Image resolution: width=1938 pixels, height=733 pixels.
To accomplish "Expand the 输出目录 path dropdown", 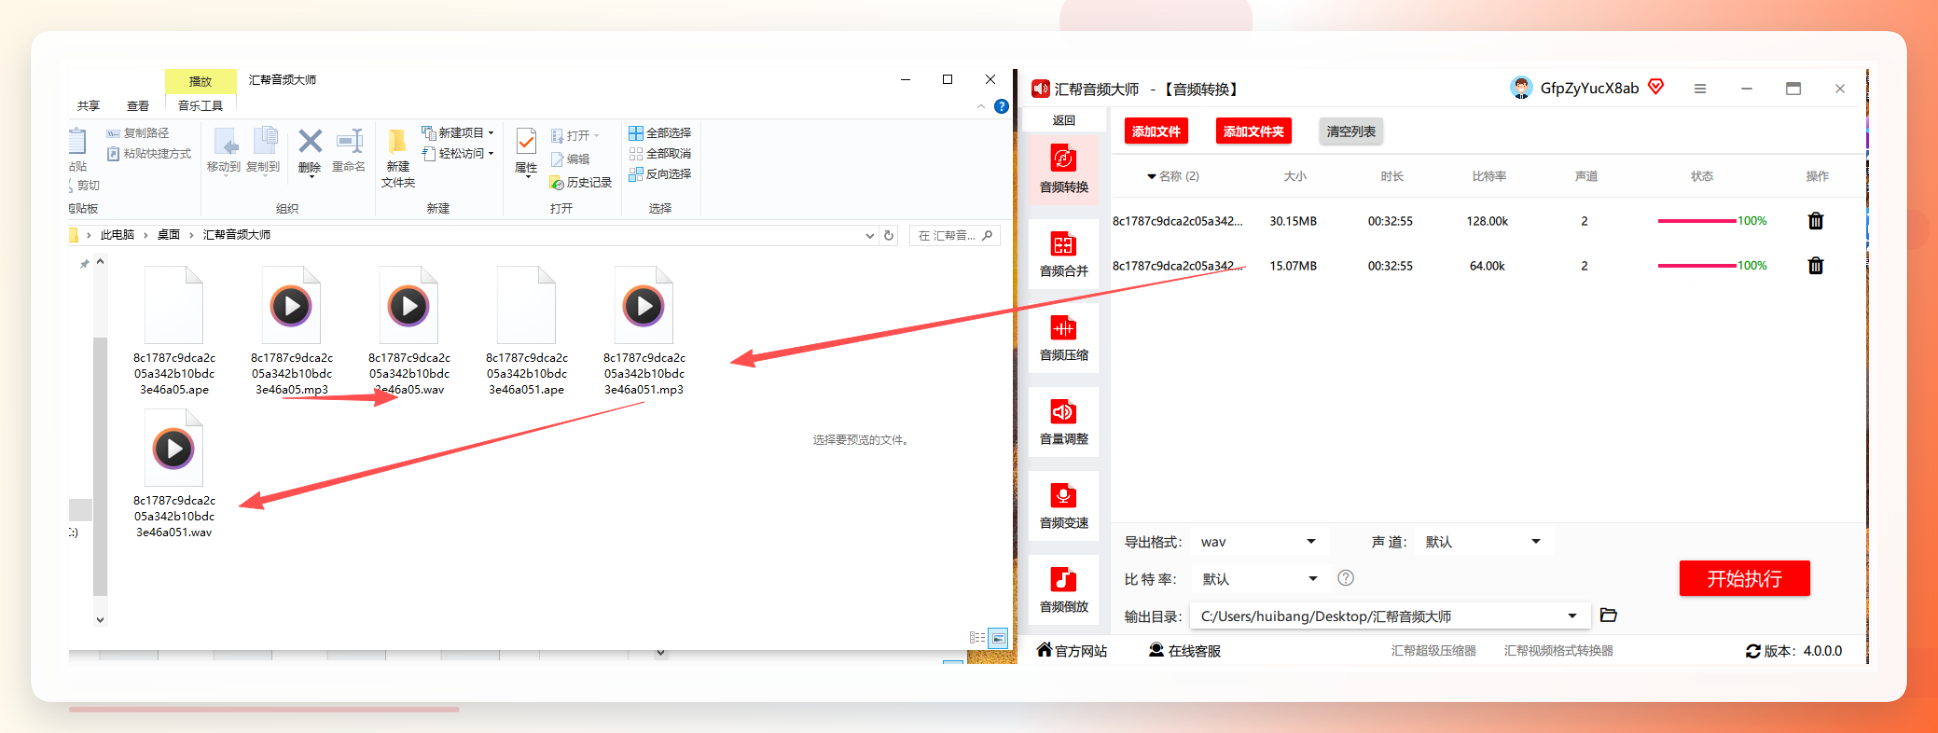I will pyautogui.click(x=1572, y=616).
